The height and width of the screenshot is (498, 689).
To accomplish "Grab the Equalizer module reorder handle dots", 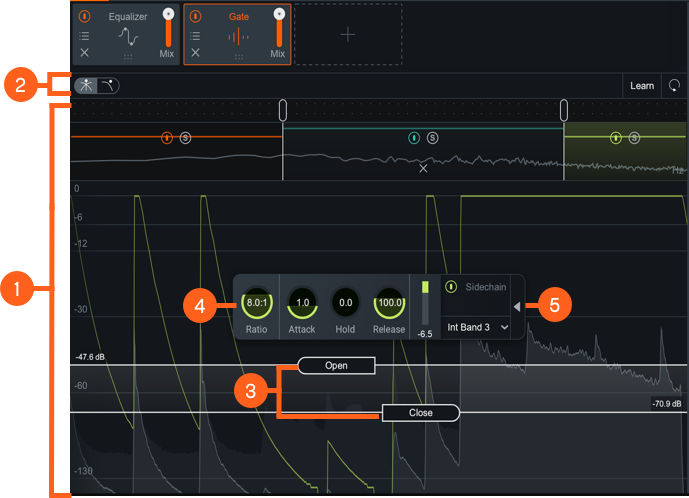I will pyautogui.click(x=128, y=57).
